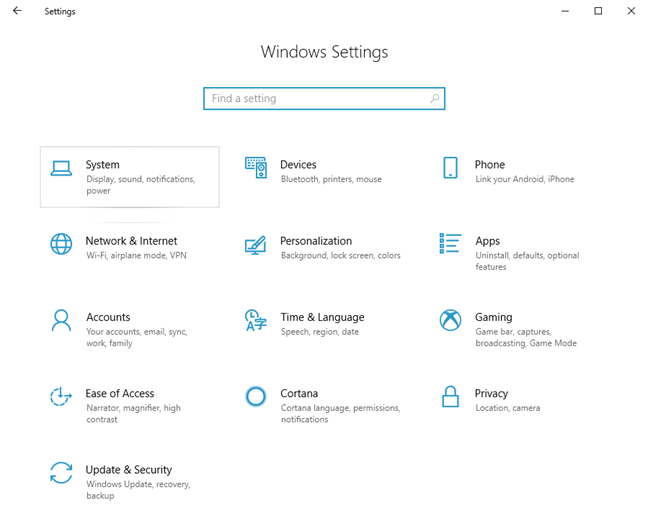Open Devices via the keyboard icon
Screen dimensions: 648x531
pos(256,168)
